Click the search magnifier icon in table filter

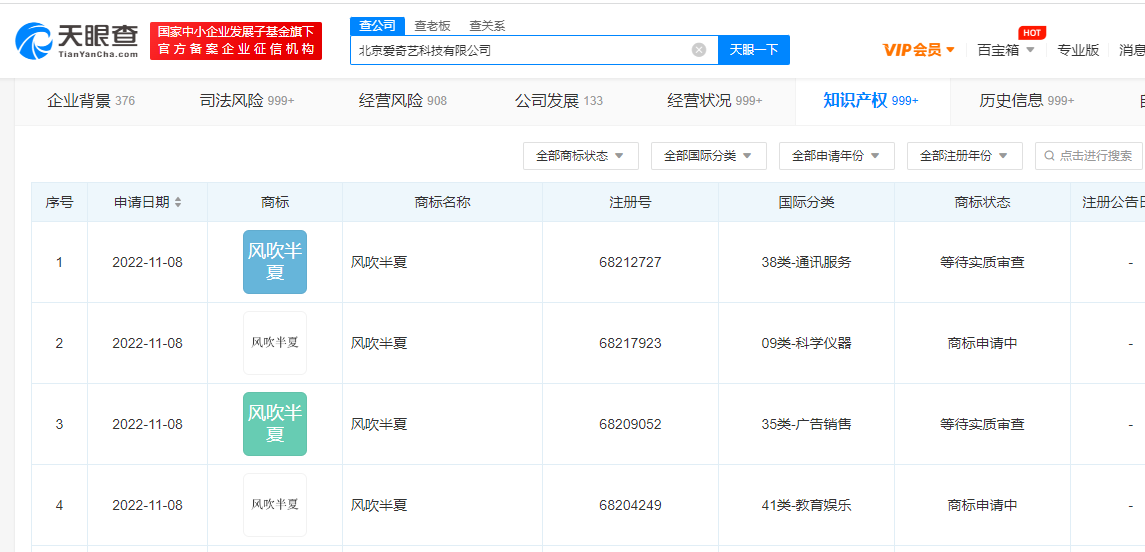click(x=1049, y=156)
